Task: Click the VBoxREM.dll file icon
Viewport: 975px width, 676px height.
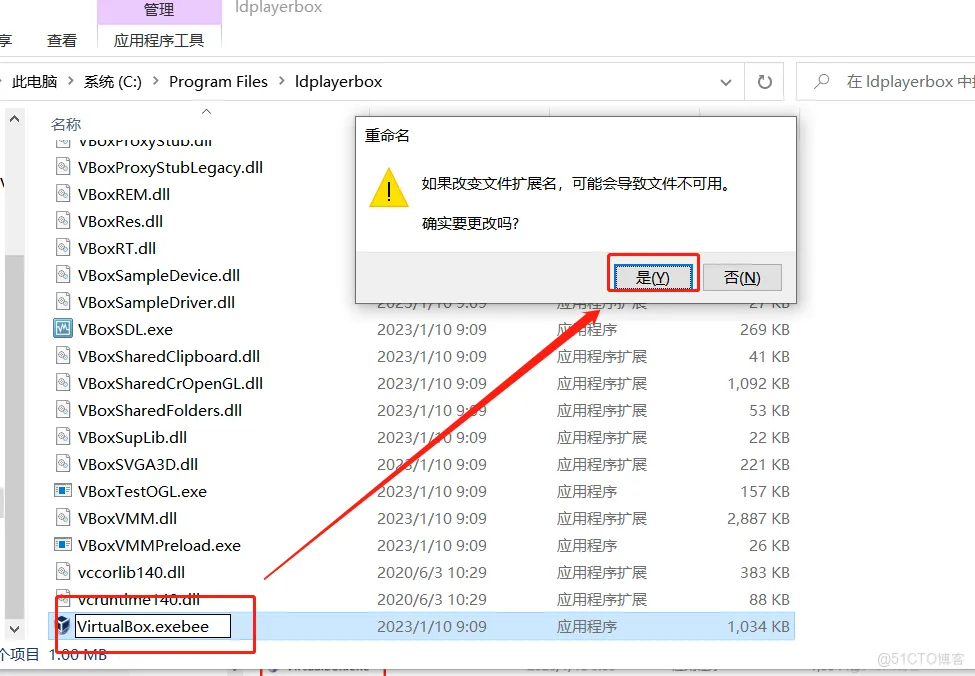Action: pos(62,194)
